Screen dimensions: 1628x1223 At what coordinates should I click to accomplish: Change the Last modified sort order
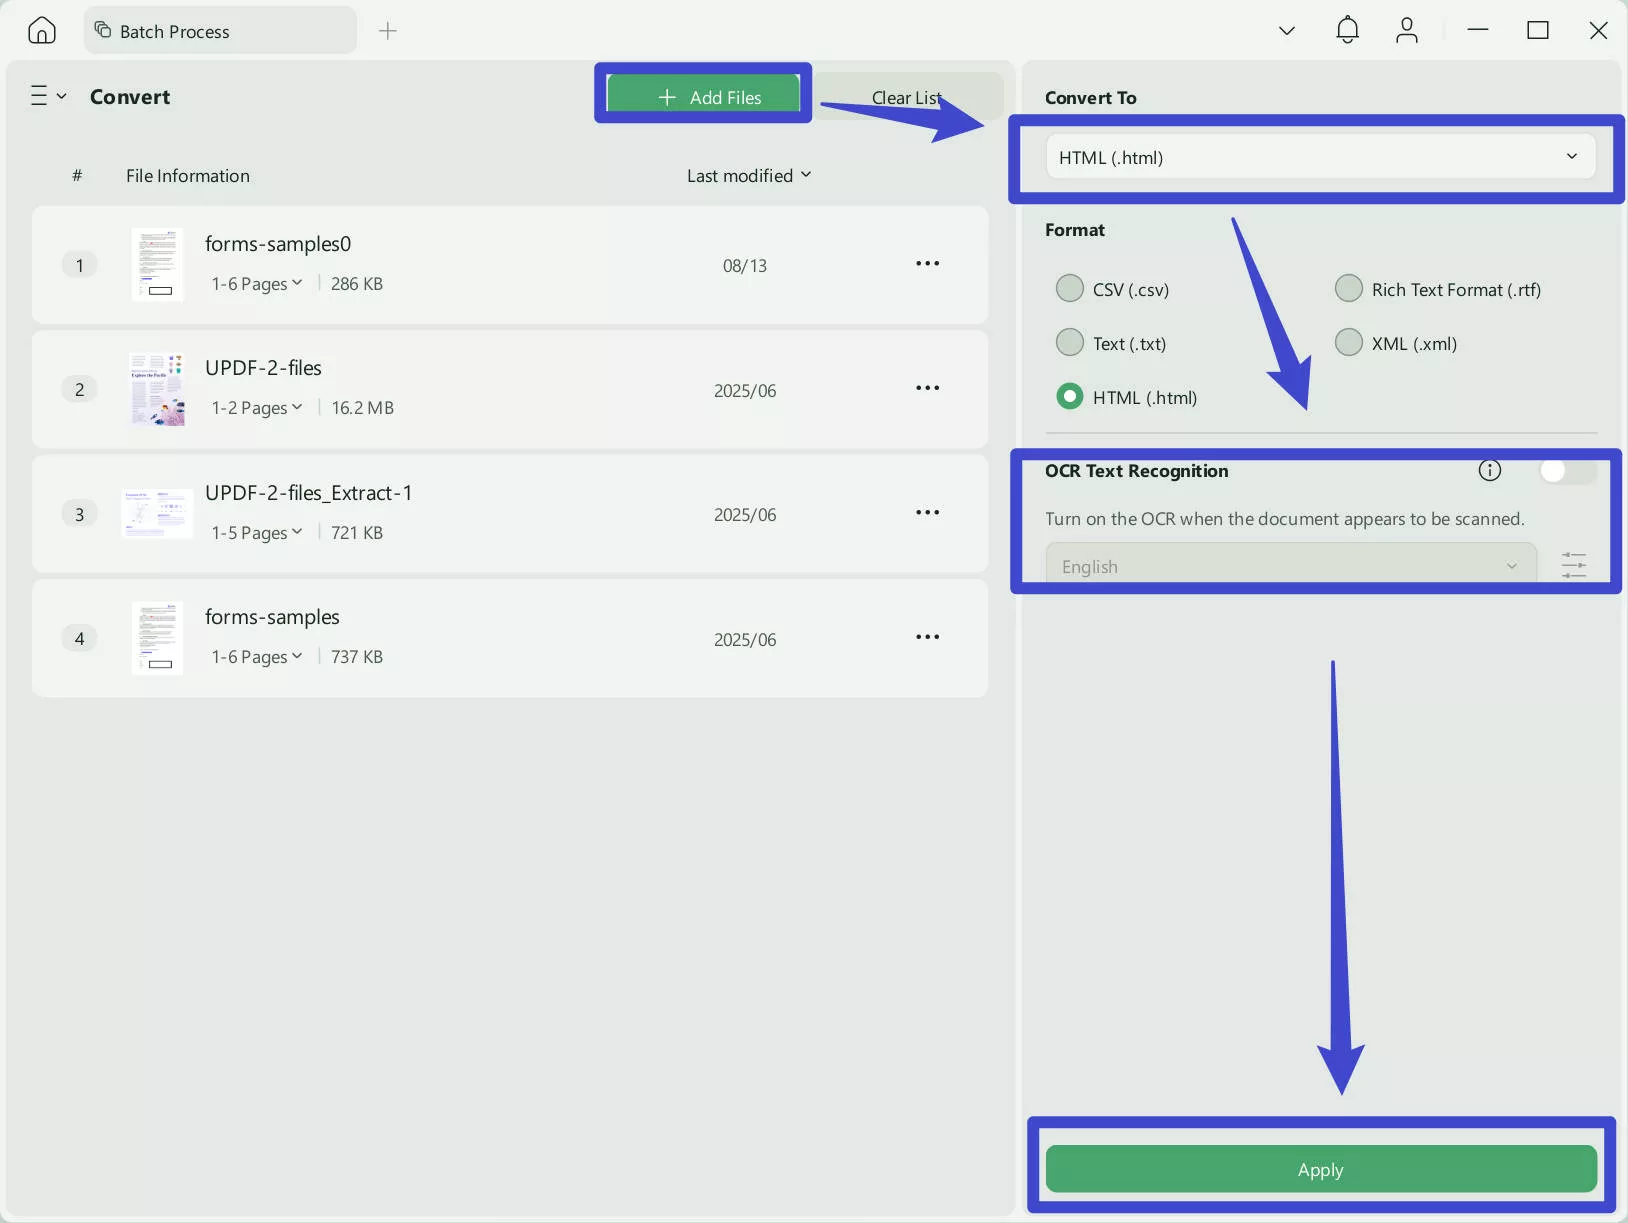[749, 176]
